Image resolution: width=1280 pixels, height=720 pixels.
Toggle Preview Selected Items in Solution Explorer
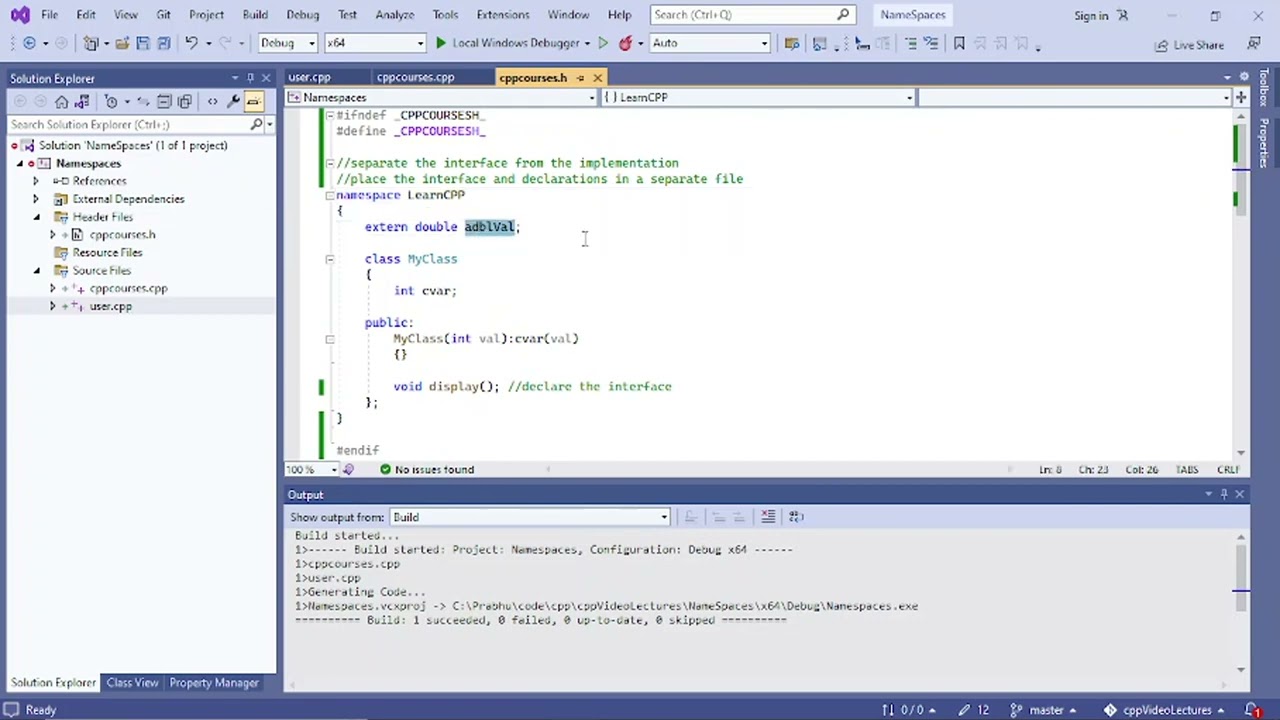tap(253, 101)
